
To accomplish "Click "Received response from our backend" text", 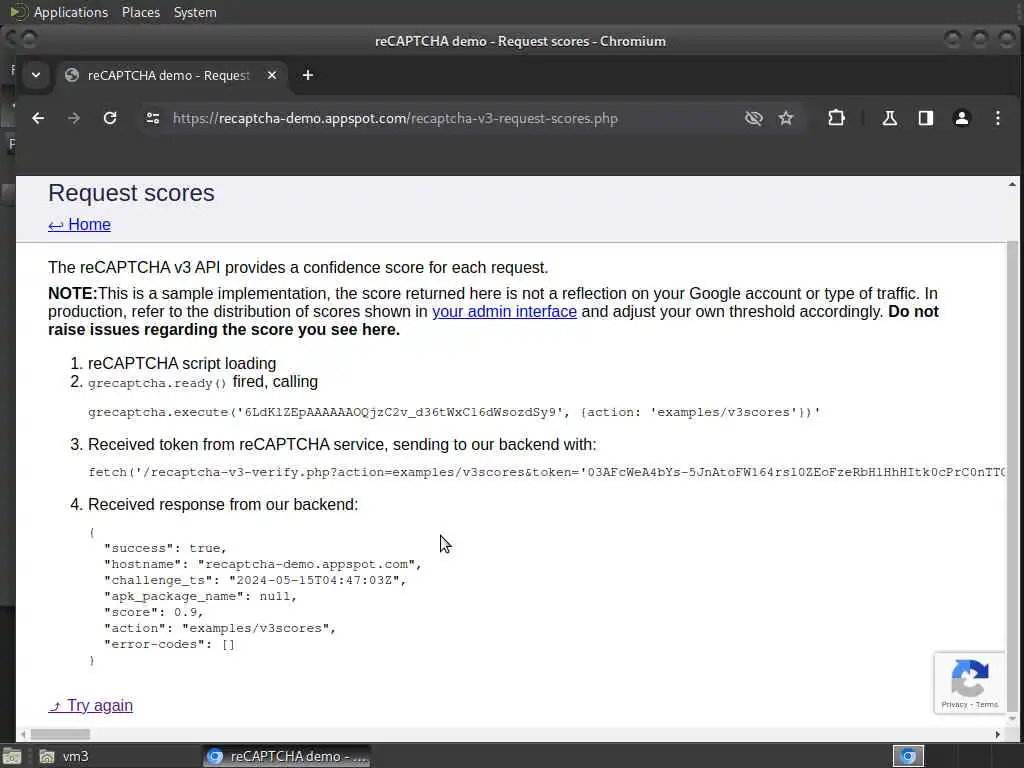I will pyautogui.click(x=223, y=504).
